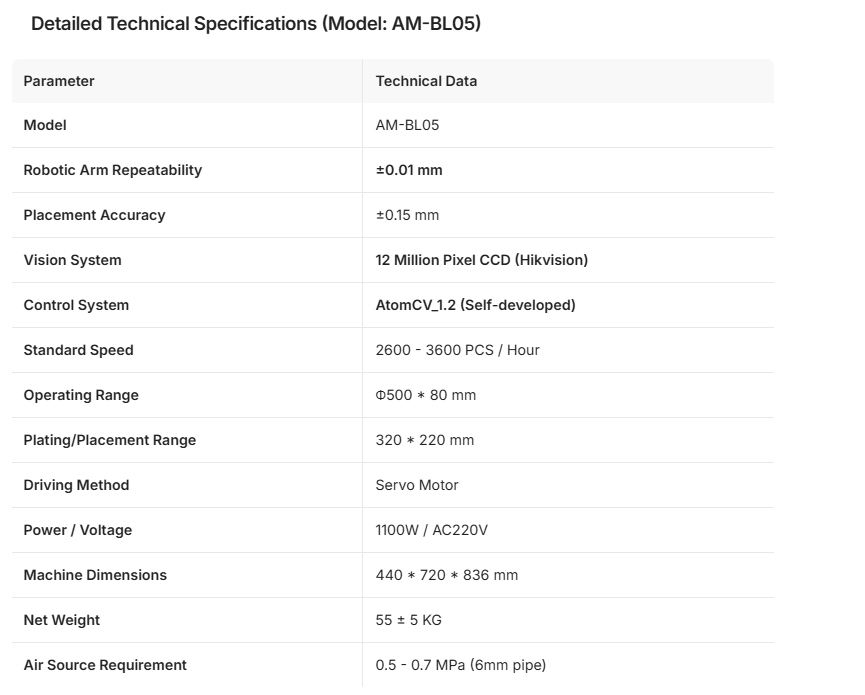
Task: Select the Parameter column header
Action: (58, 81)
